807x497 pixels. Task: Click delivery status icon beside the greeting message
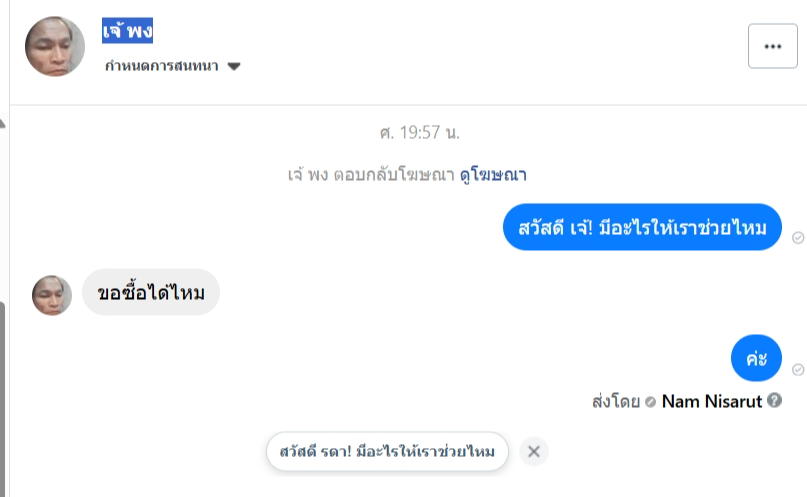click(x=798, y=237)
